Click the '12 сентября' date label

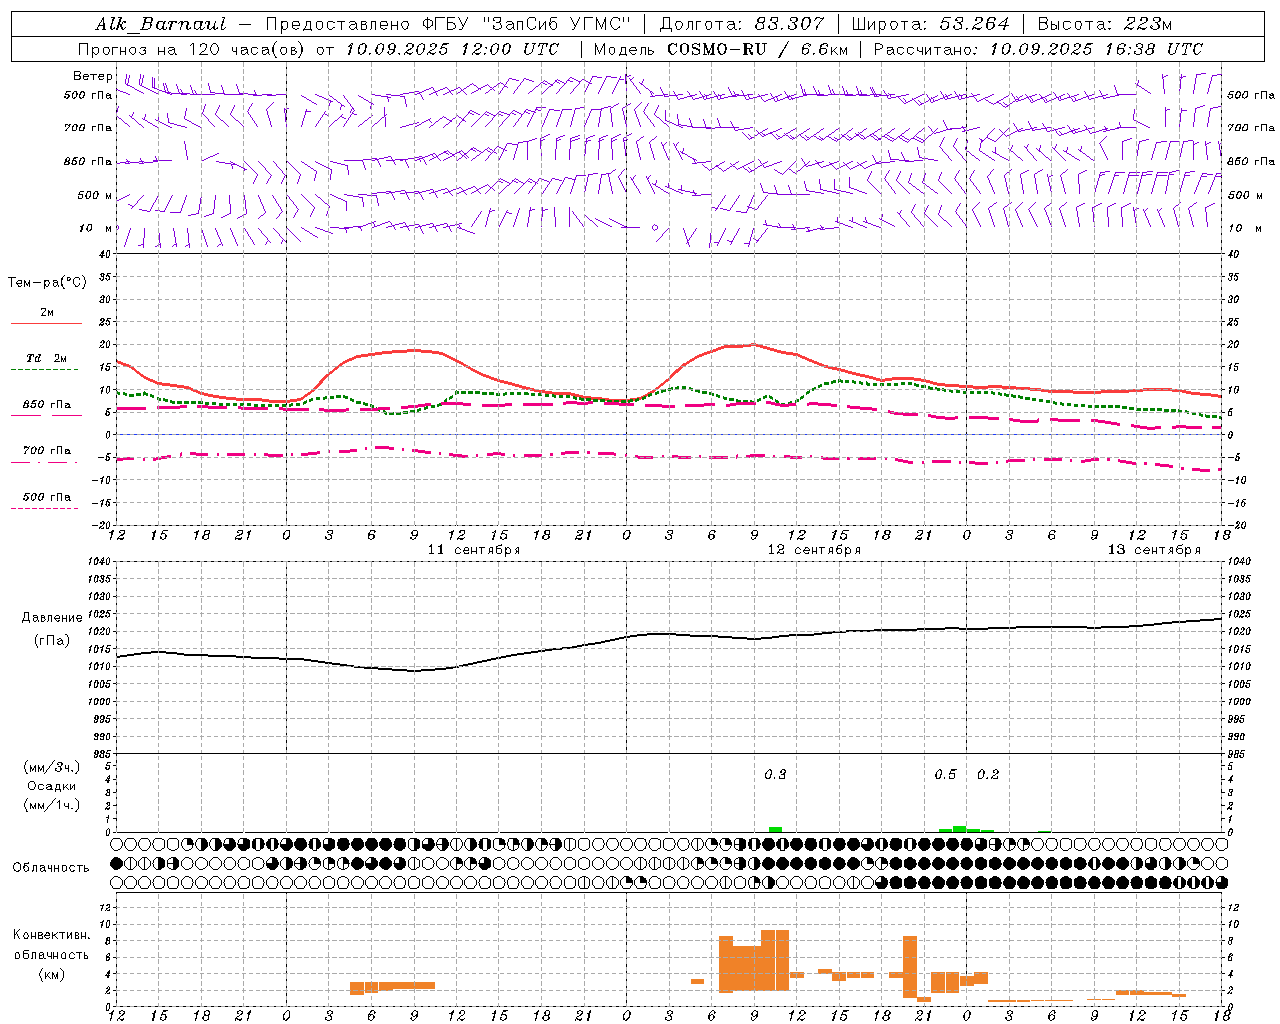tap(814, 550)
